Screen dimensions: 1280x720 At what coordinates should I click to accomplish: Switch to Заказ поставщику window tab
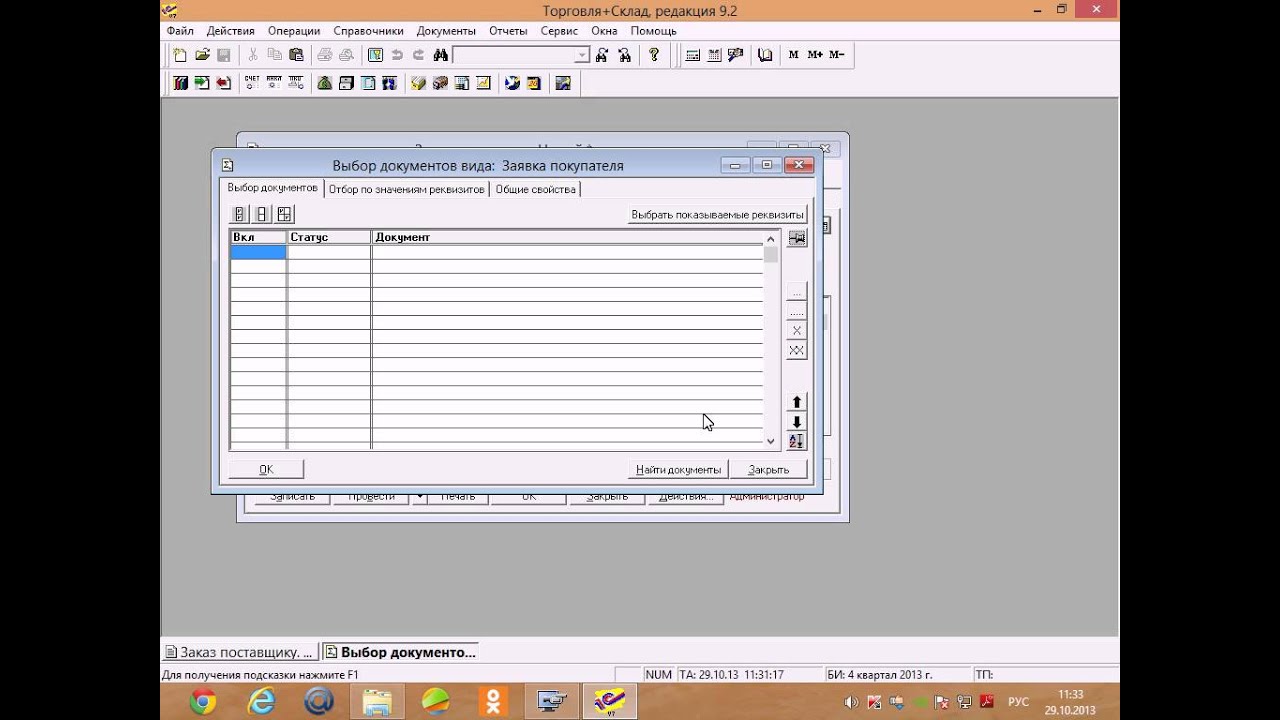(x=240, y=652)
